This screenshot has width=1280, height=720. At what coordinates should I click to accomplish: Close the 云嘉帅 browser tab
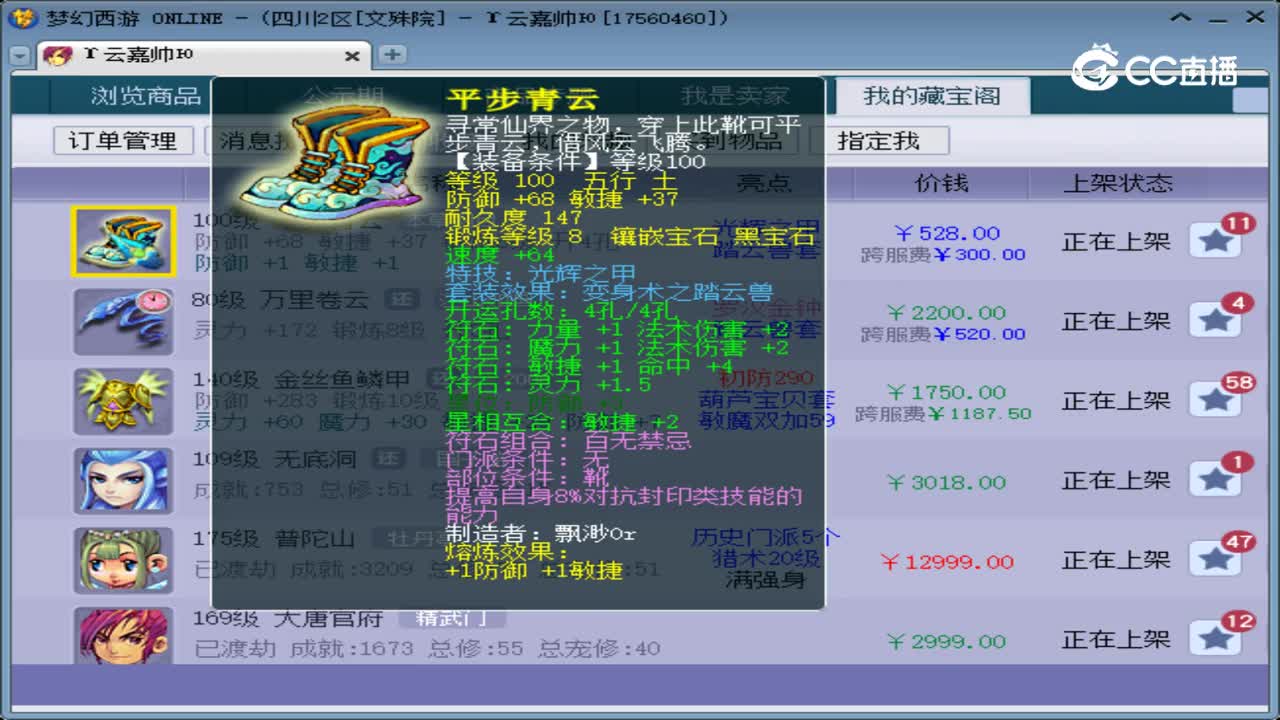pyautogui.click(x=352, y=56)
